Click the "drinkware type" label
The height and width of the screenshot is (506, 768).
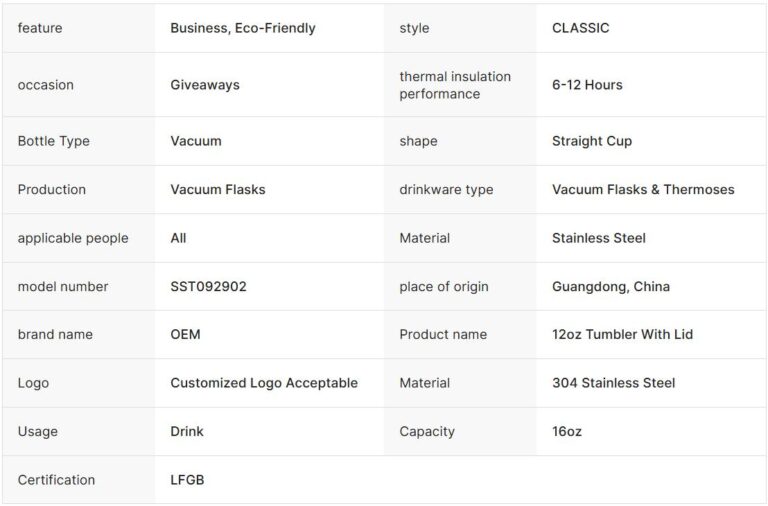tap(446, 189)
